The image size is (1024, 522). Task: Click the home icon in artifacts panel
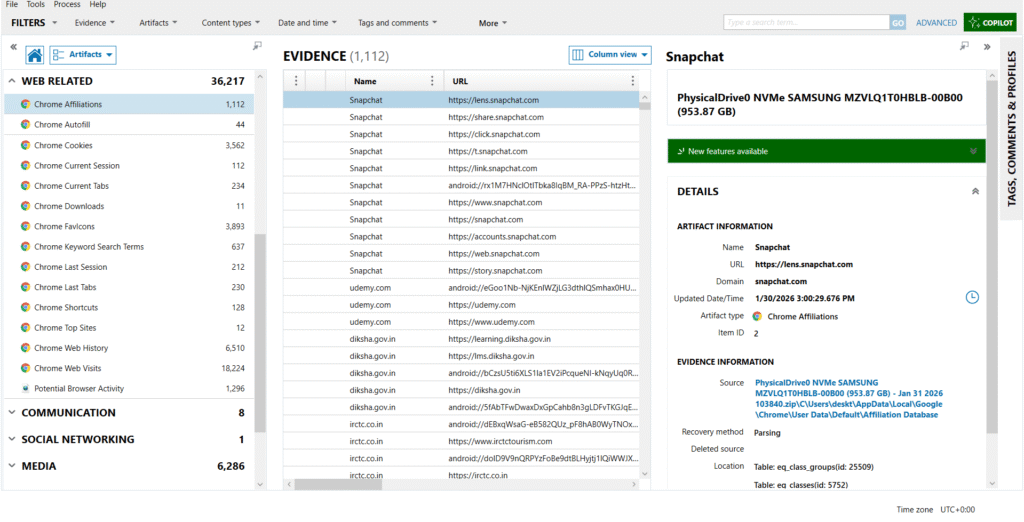coord(35,55)
